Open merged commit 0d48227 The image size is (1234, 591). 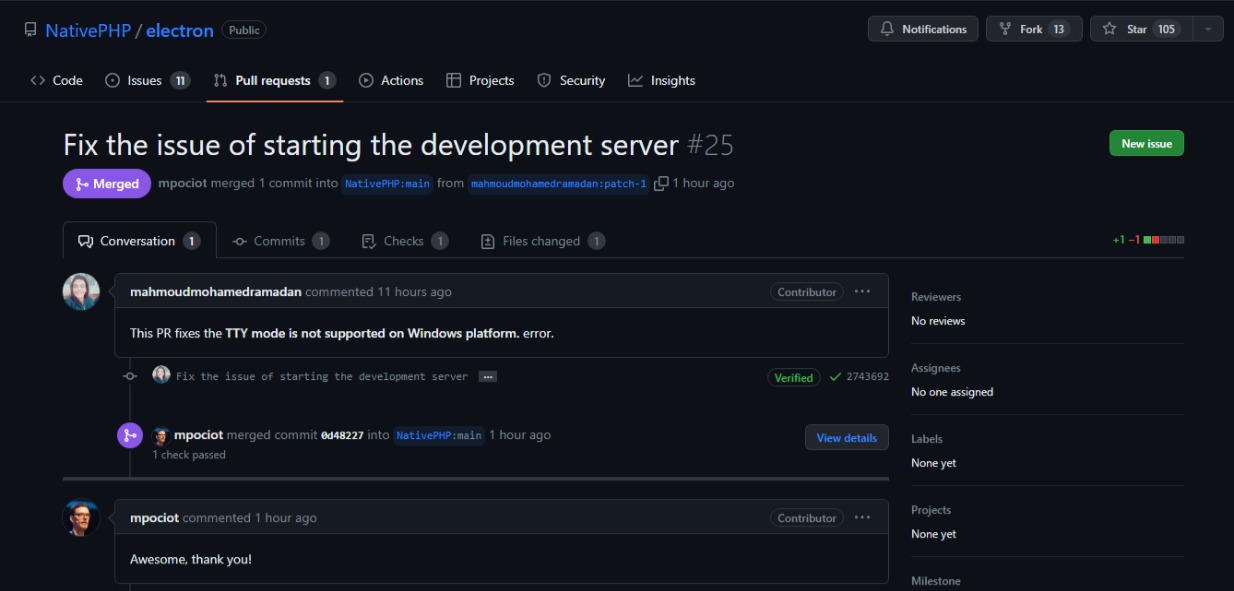pyautogui.click(x=342, y=435)
